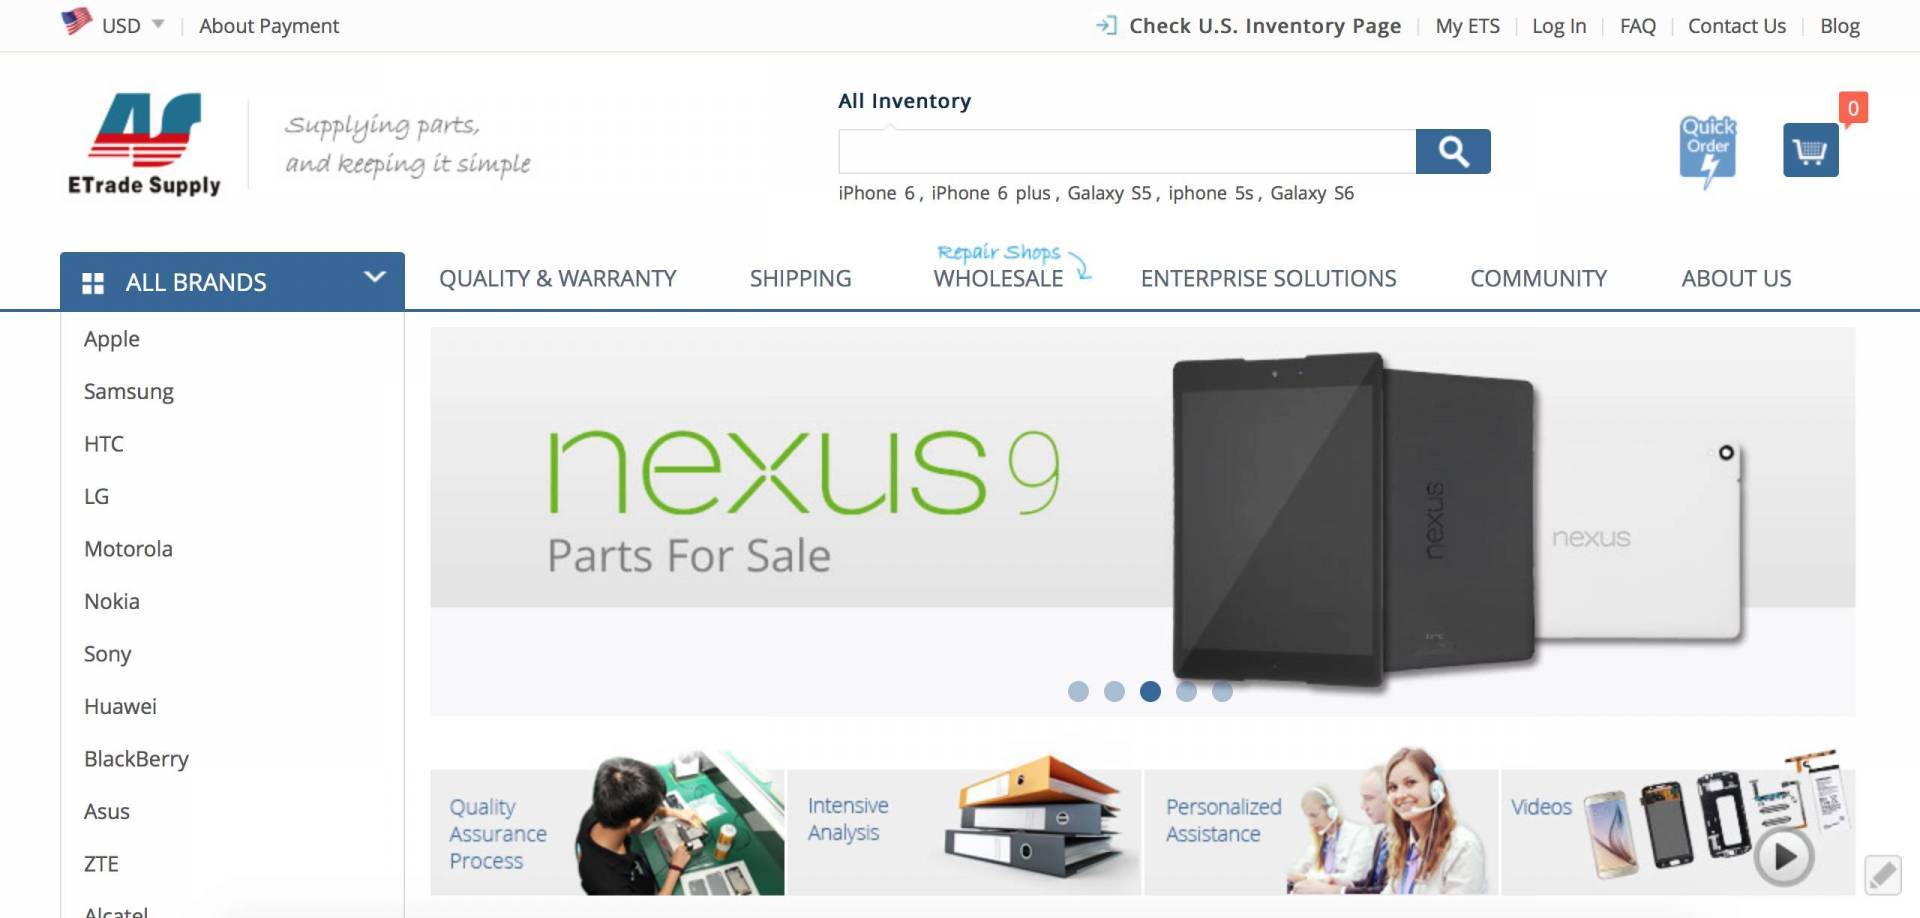Click the grid icon beside ALL BRANDS

93,283
